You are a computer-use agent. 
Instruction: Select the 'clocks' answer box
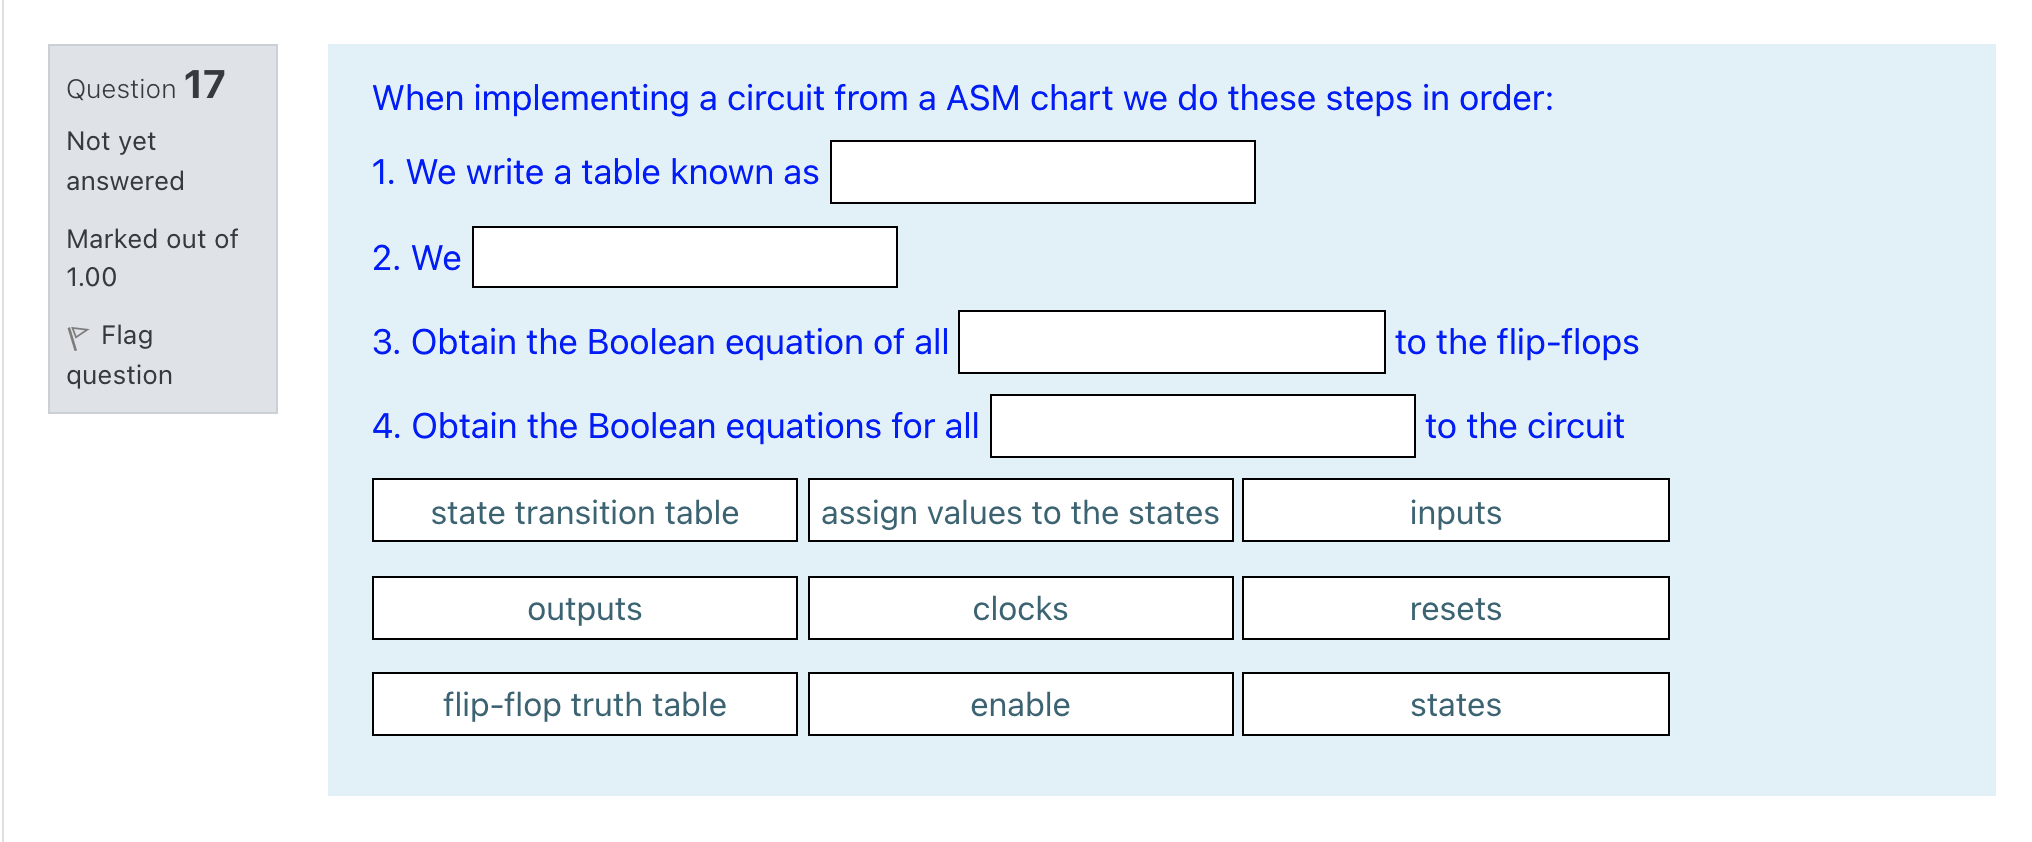(1020, 608)
